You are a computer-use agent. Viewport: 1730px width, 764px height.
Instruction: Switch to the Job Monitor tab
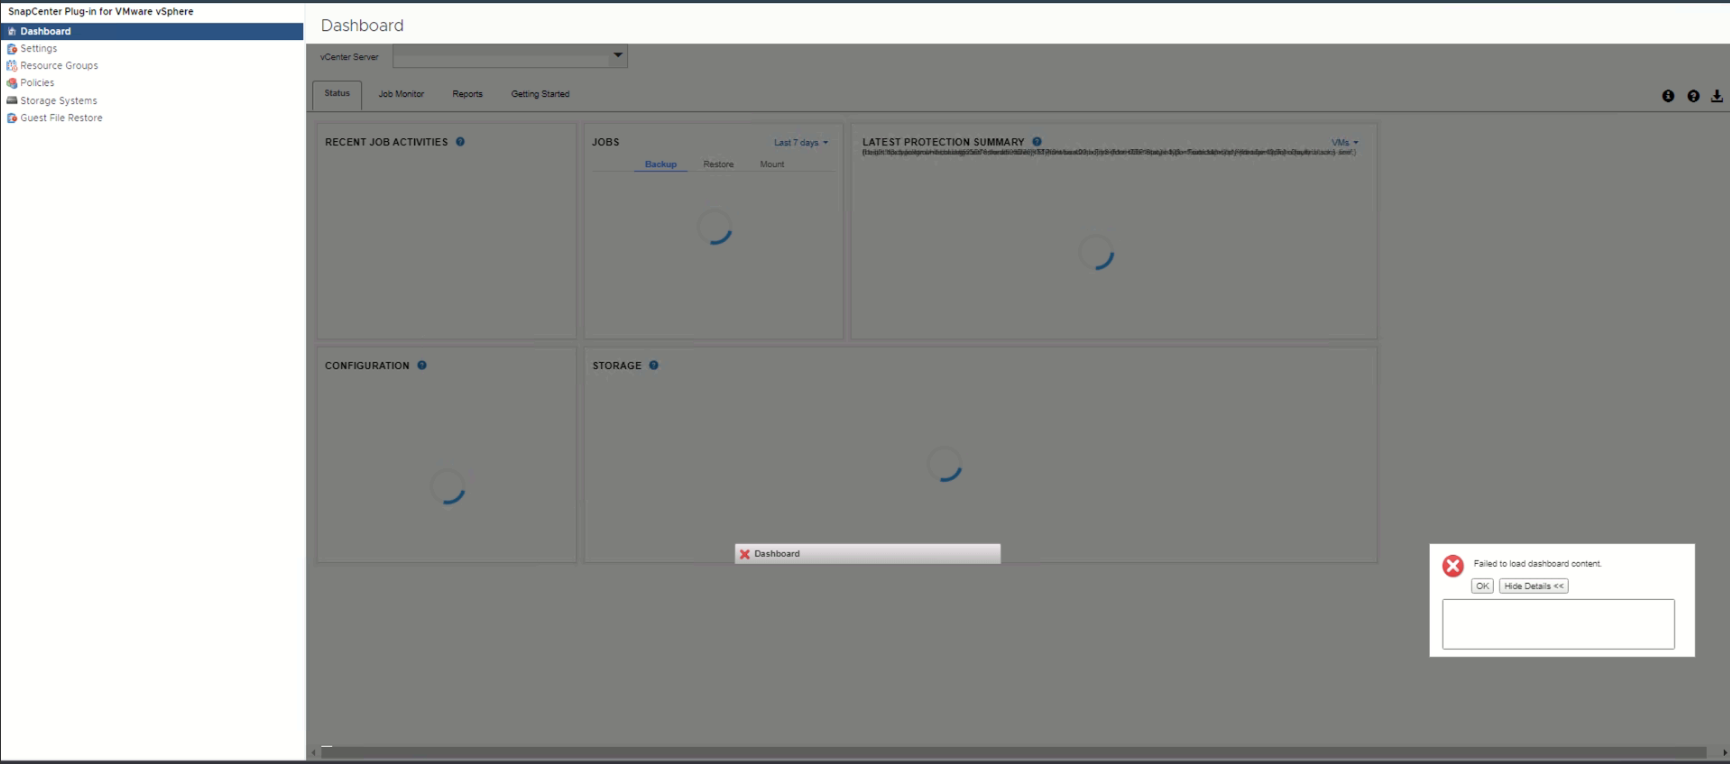401,94
